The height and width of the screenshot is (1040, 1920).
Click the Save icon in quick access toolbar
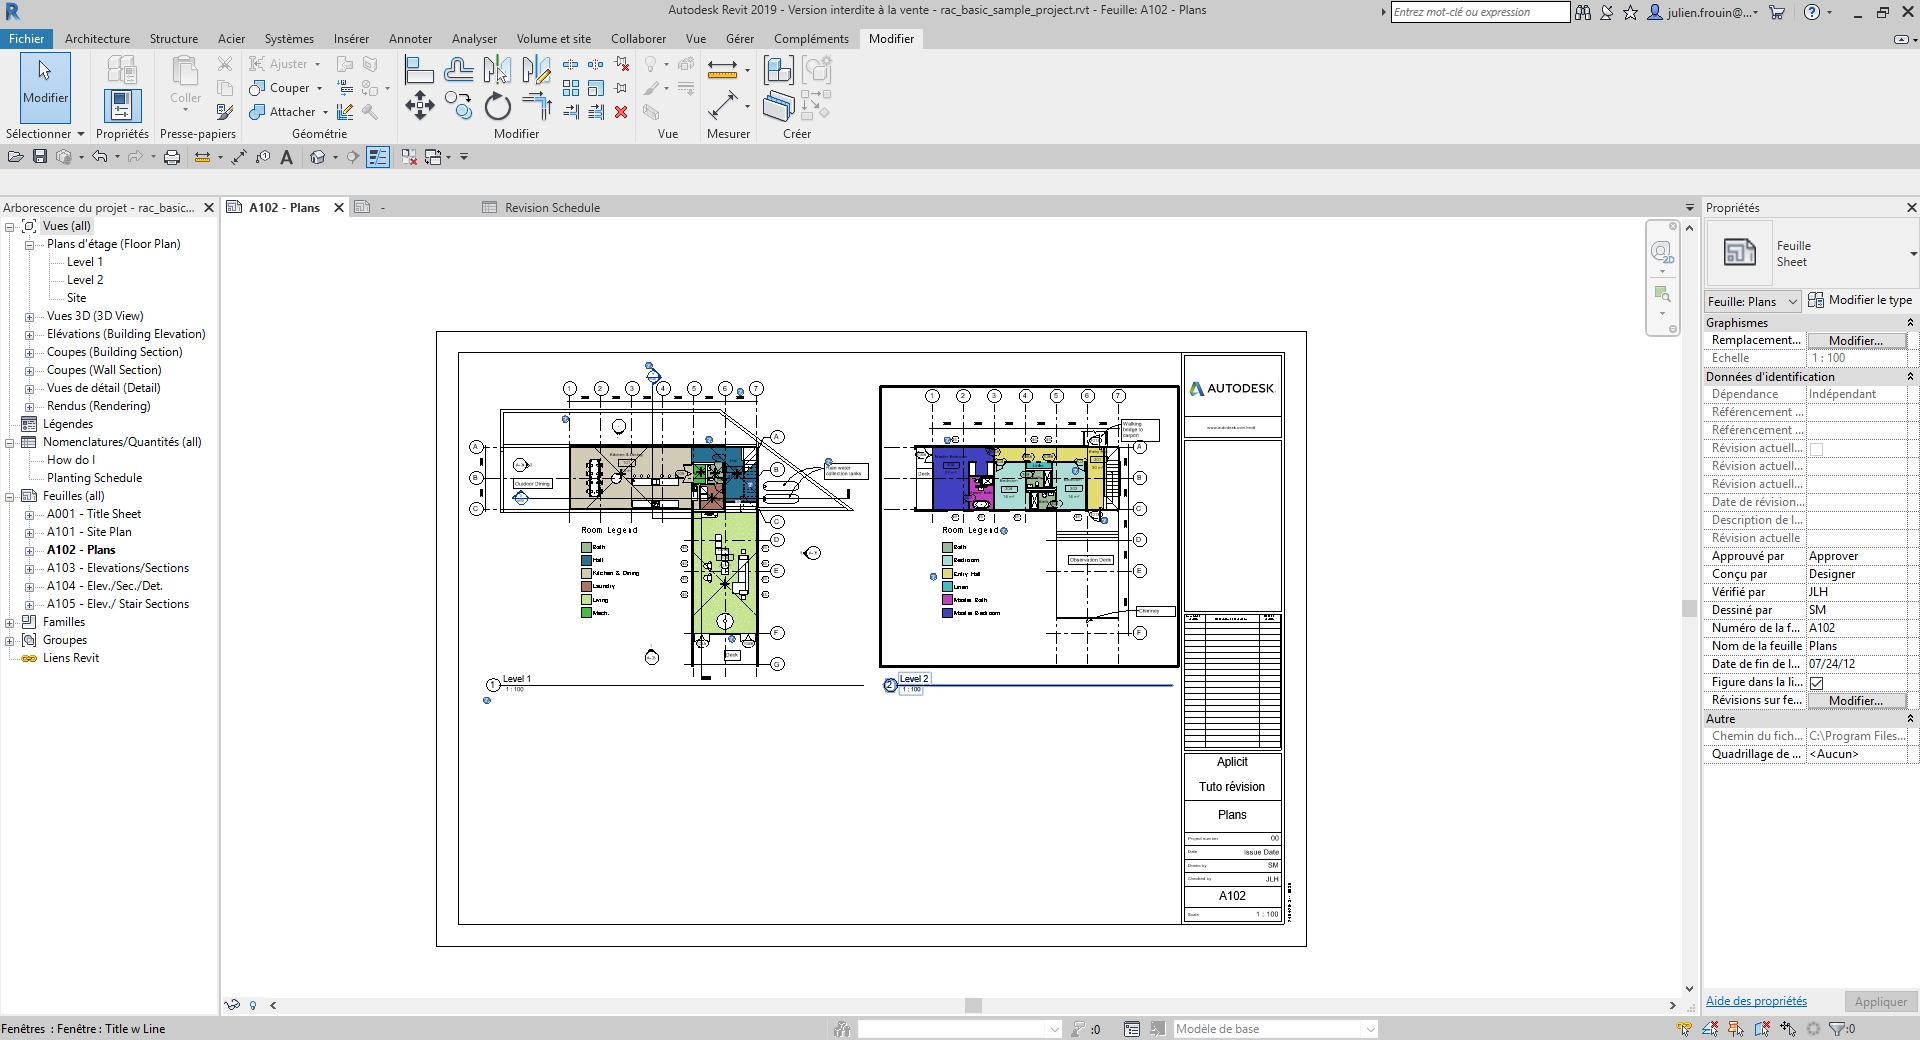click(40, 157)
